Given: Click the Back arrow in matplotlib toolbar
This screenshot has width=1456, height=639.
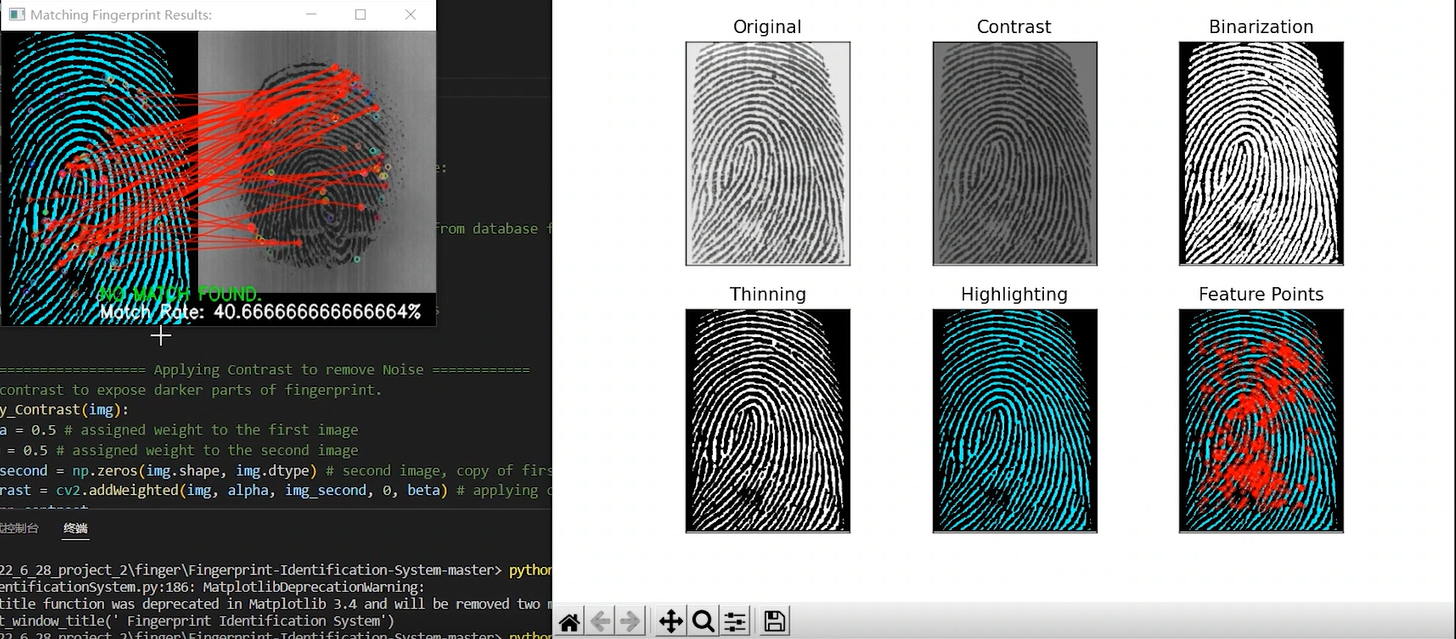Looking at the screenshot, I should (x=600, y=622).
